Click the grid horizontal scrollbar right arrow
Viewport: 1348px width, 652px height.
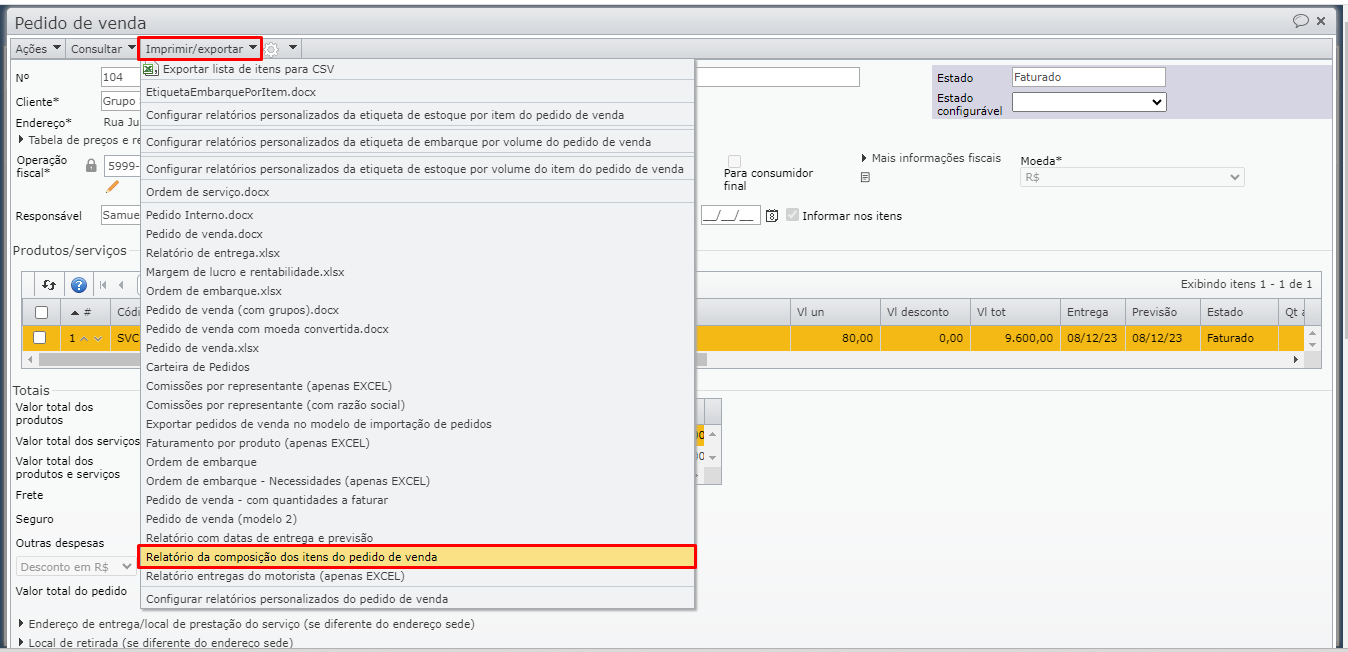click(1298, 358)
